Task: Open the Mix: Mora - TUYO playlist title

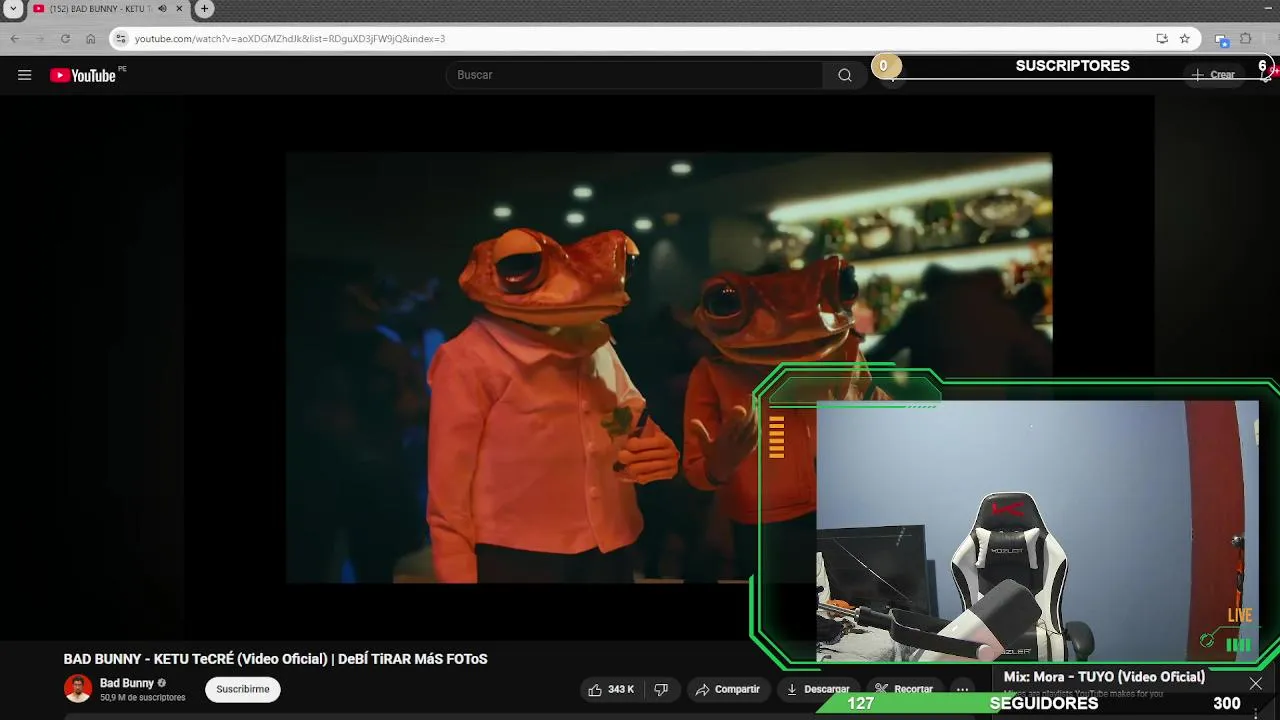Action: click(x=1104, y=677)
